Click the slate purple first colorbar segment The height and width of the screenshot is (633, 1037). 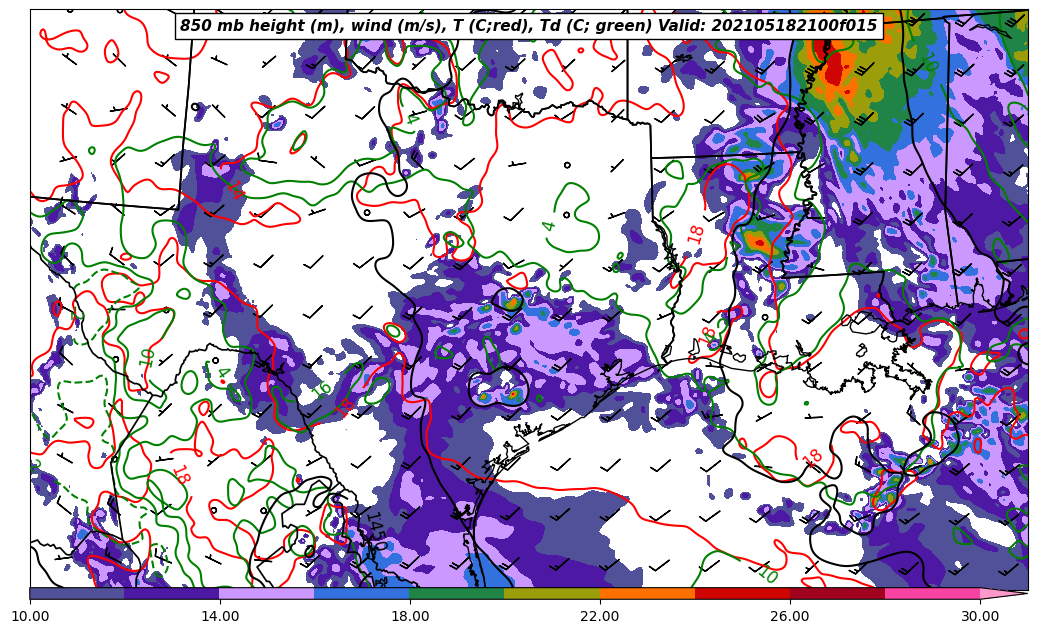[x=77, y=593]
